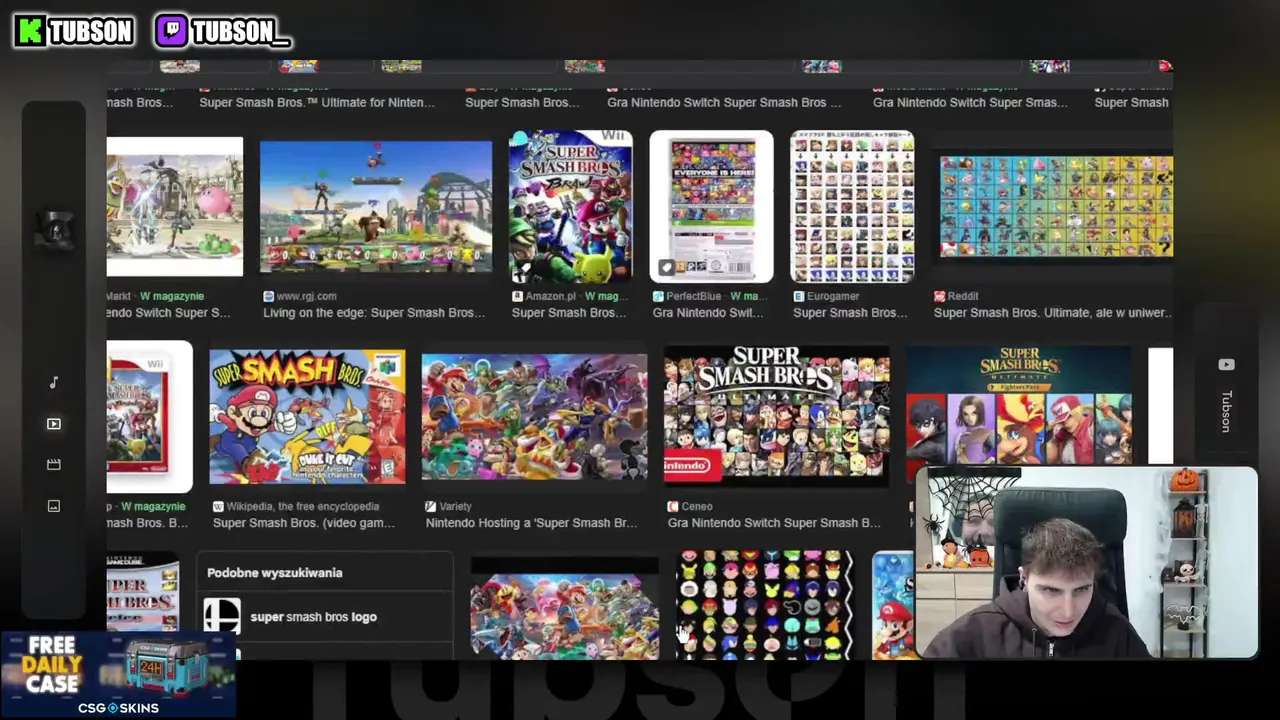Image resolution: width=1280 pixels, height=720 pixels.
Task: Open Fighters Pass Super Smash Bros thumbnail
Action: coord(1019,407)
